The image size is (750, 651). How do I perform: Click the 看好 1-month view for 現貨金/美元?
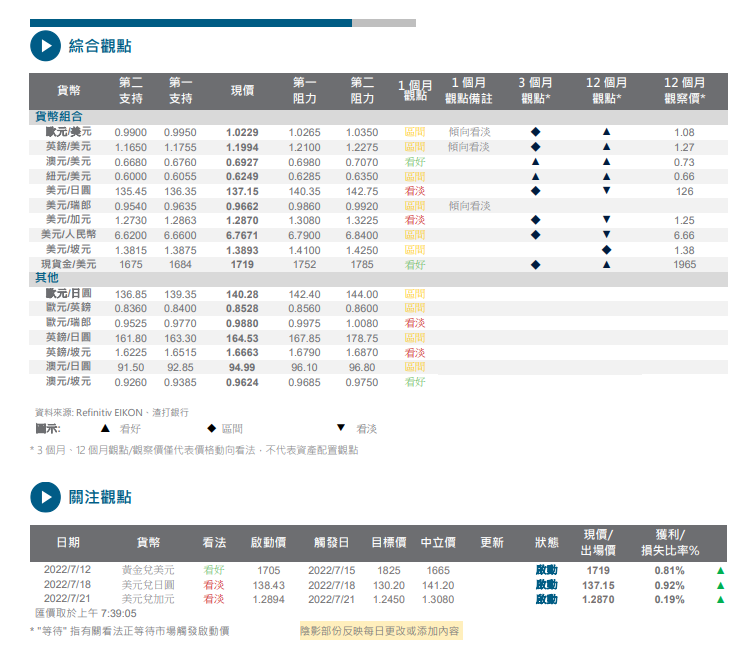(x=415, y=264)
